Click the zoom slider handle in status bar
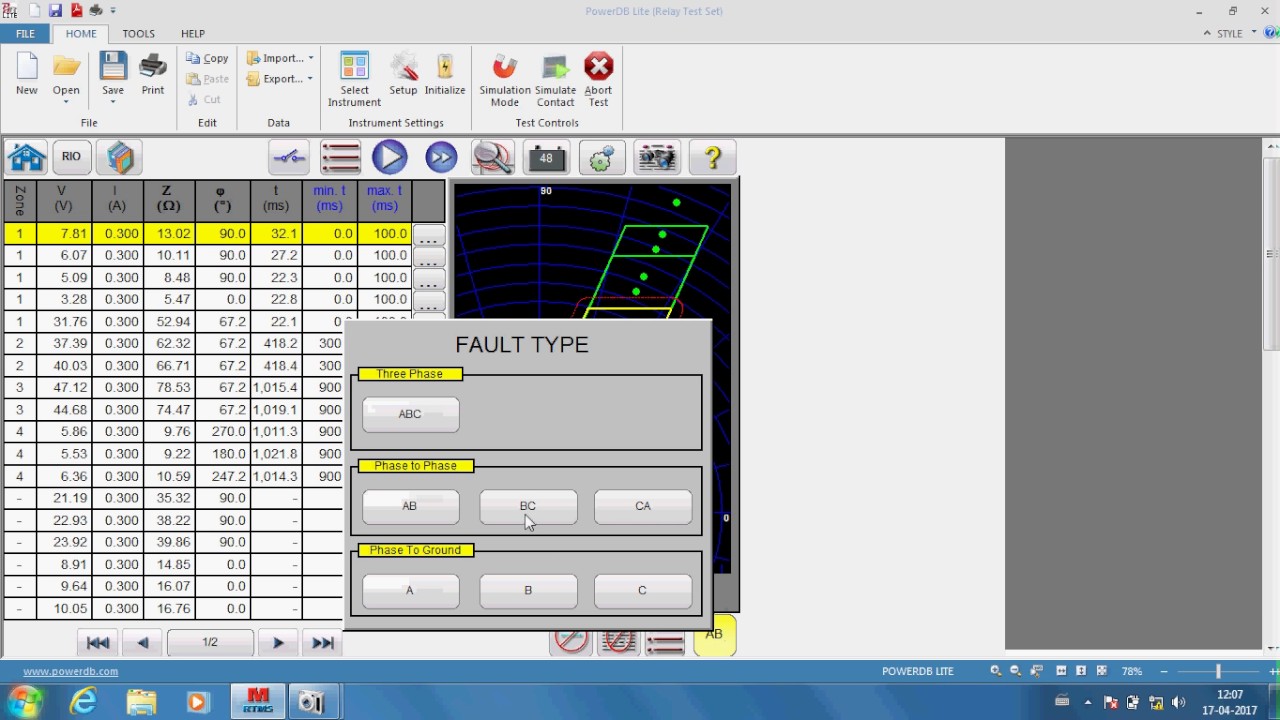The image size is (1280, 720). click(x=1218, y=671)
